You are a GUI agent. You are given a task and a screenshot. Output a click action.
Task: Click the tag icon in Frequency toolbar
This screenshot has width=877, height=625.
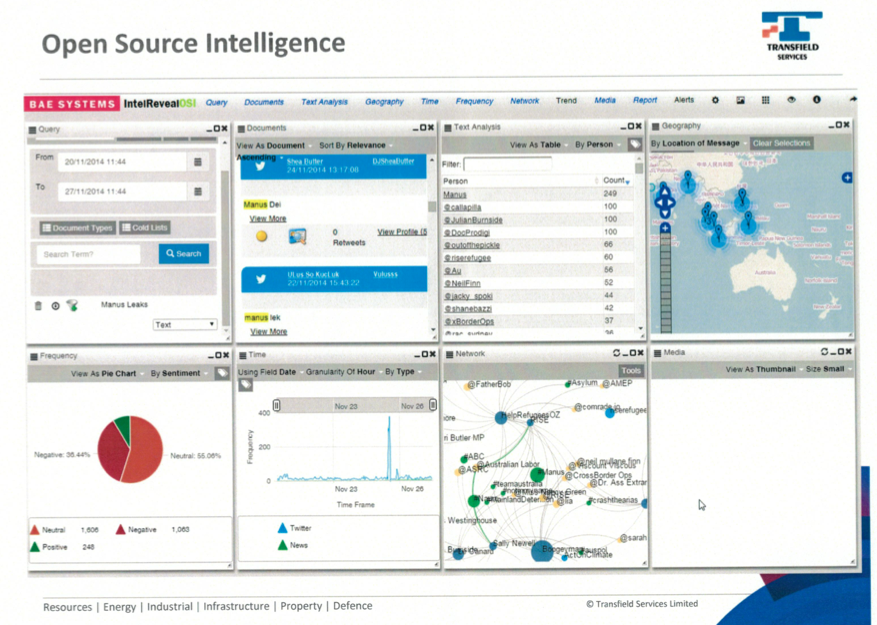[x=222, y=373]
